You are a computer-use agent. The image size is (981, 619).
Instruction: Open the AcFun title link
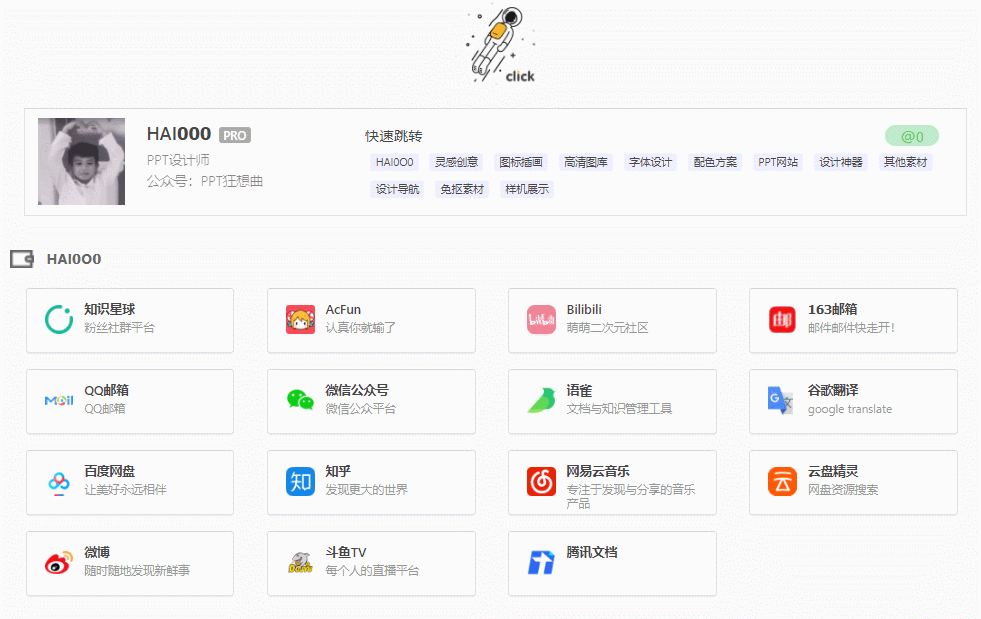(343, 309)
